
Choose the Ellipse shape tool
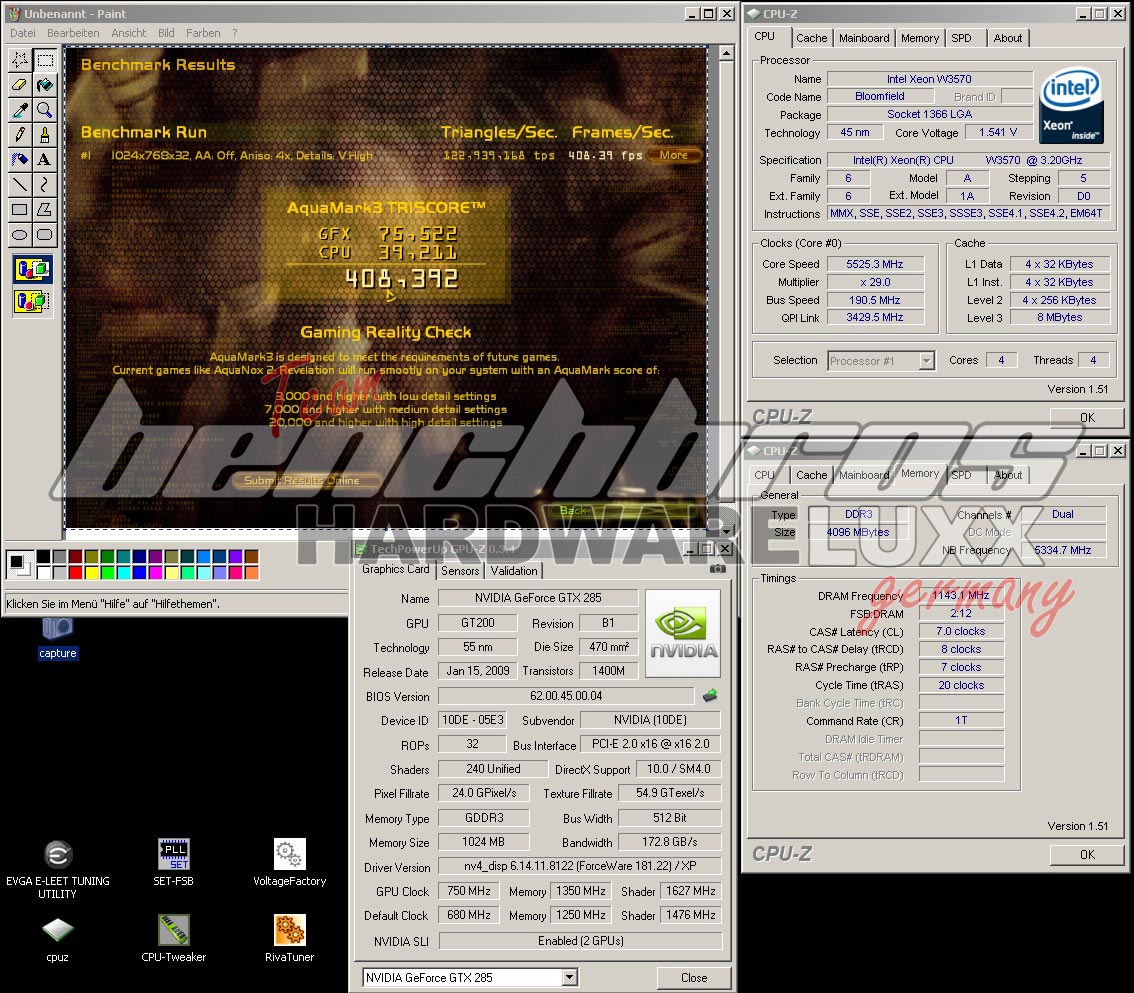(x=20, y=235)
